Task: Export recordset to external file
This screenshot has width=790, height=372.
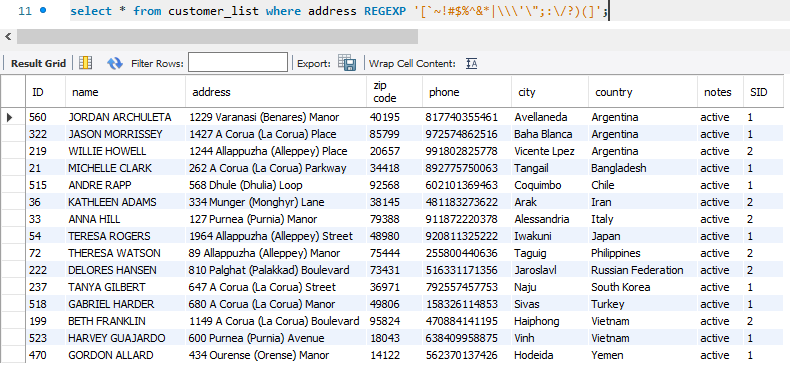Action: pyautogui.click(x=347, y=63)
